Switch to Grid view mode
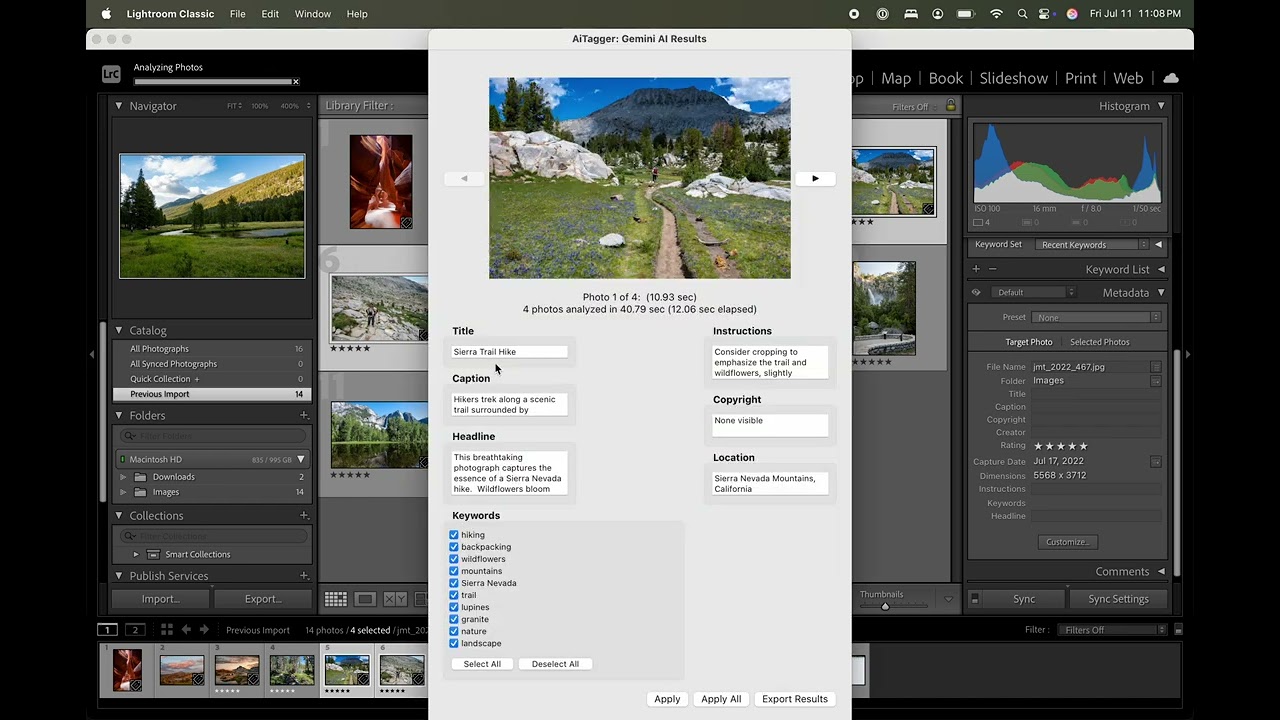This screenshot has height=720, width=1280. pyautogui.click(x=336, y=599)
